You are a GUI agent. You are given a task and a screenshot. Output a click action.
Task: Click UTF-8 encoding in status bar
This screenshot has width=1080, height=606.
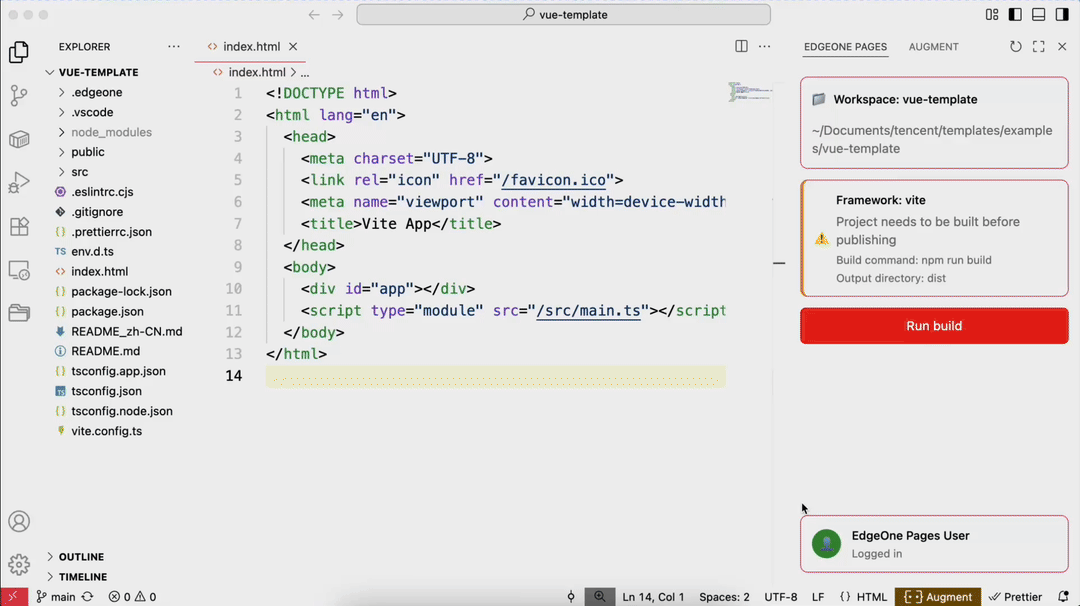tap(781, 596)
